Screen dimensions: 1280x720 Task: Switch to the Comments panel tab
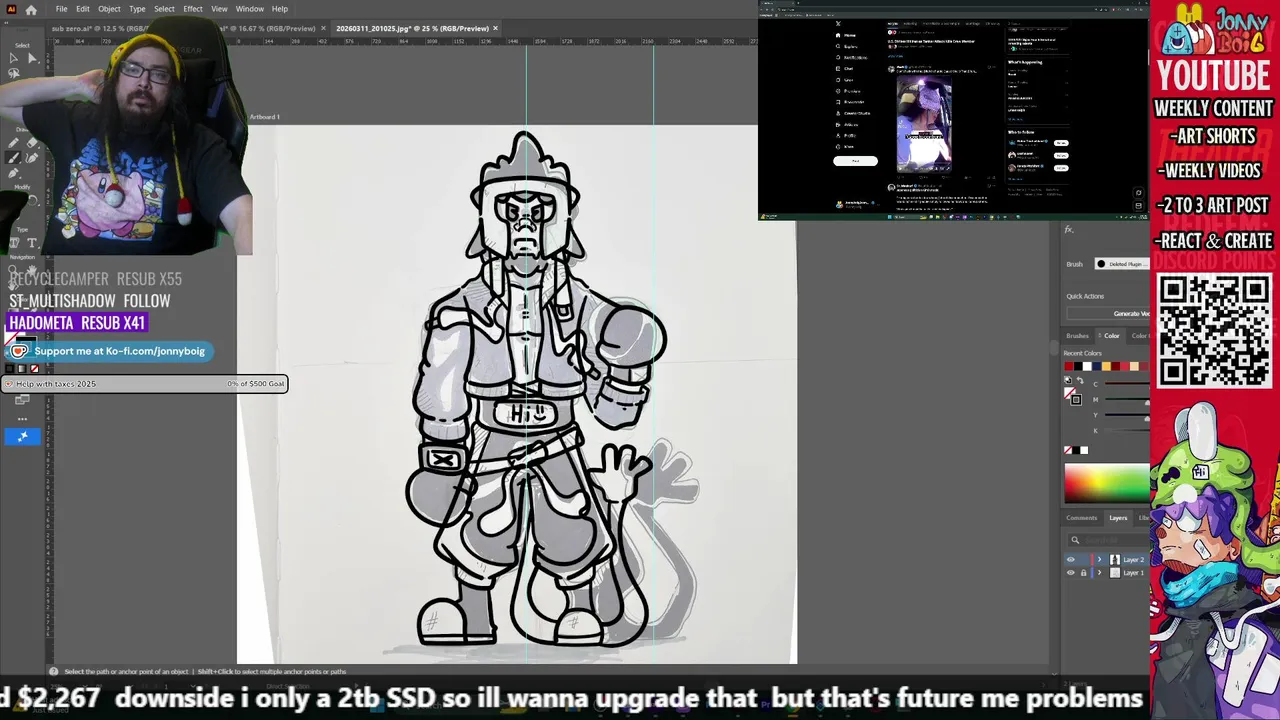[x=1081, y=518]
